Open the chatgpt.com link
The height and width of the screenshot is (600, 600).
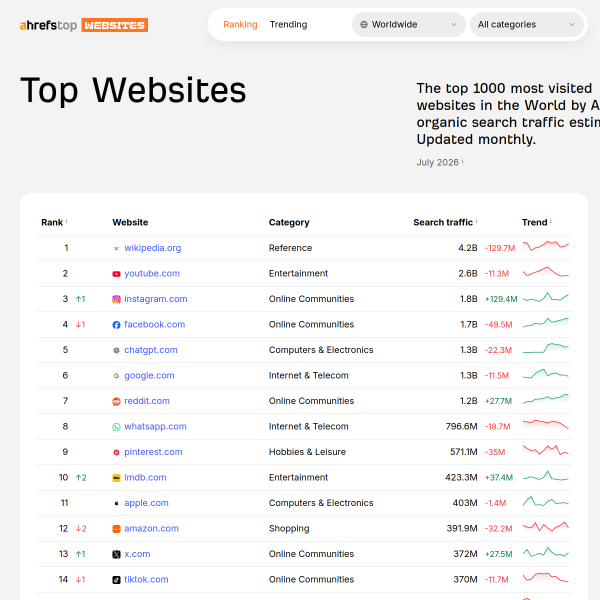click(151, 350)
